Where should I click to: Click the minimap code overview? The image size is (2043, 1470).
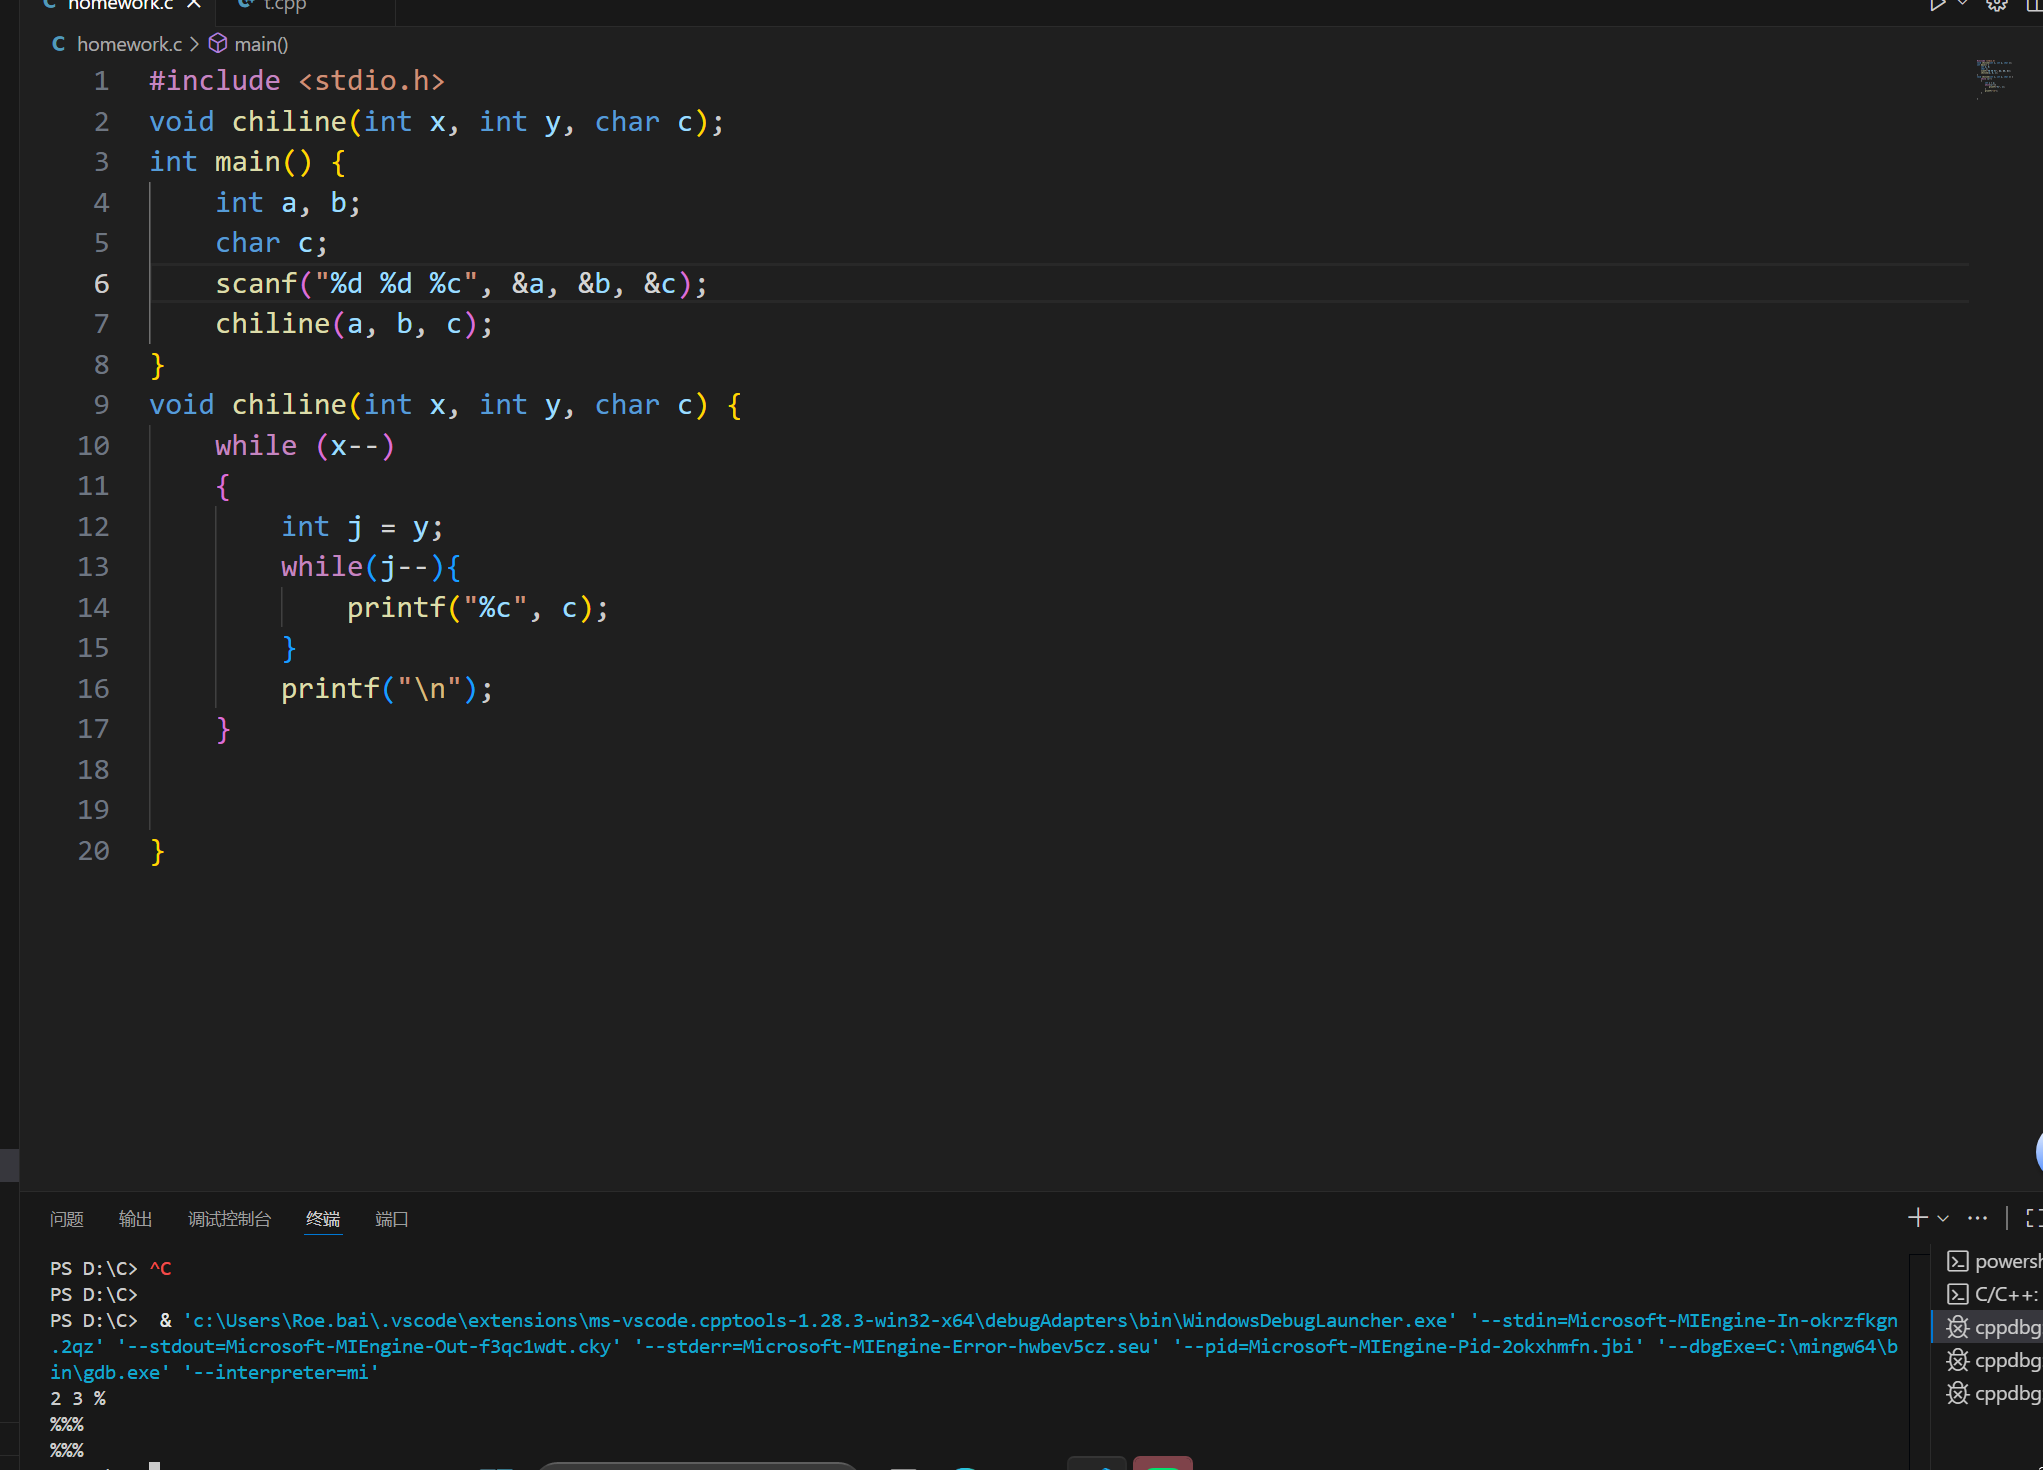tap(1993, 78)
